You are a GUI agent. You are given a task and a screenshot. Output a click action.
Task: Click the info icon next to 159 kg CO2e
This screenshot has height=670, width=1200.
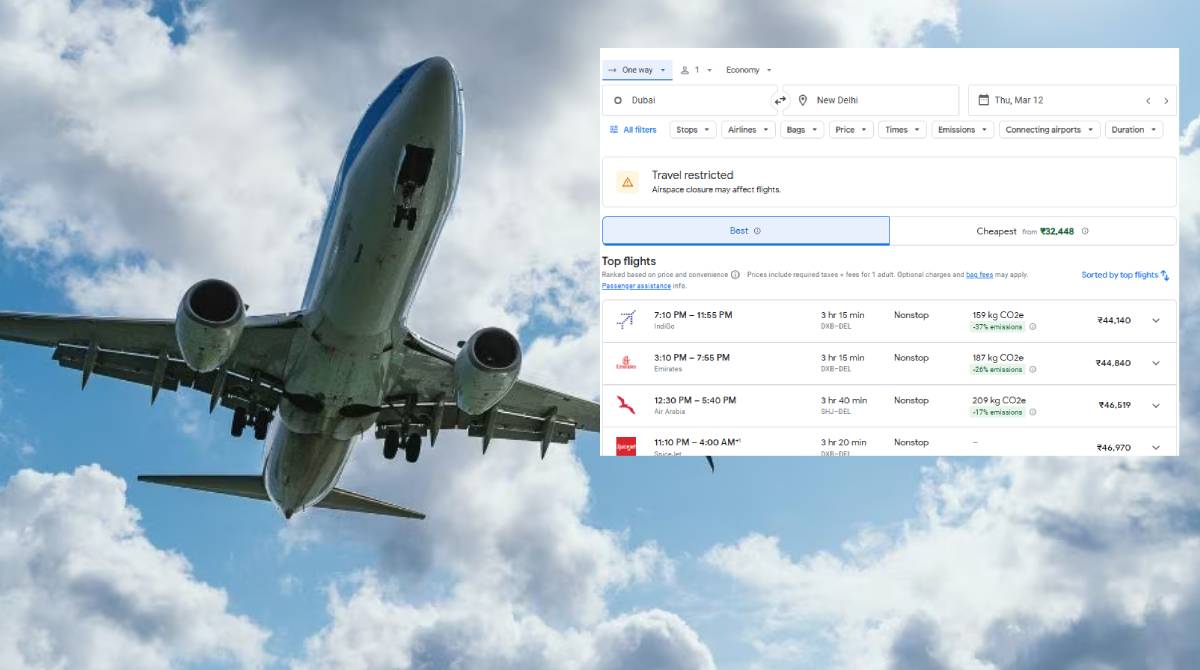[x=1034, y=325]
